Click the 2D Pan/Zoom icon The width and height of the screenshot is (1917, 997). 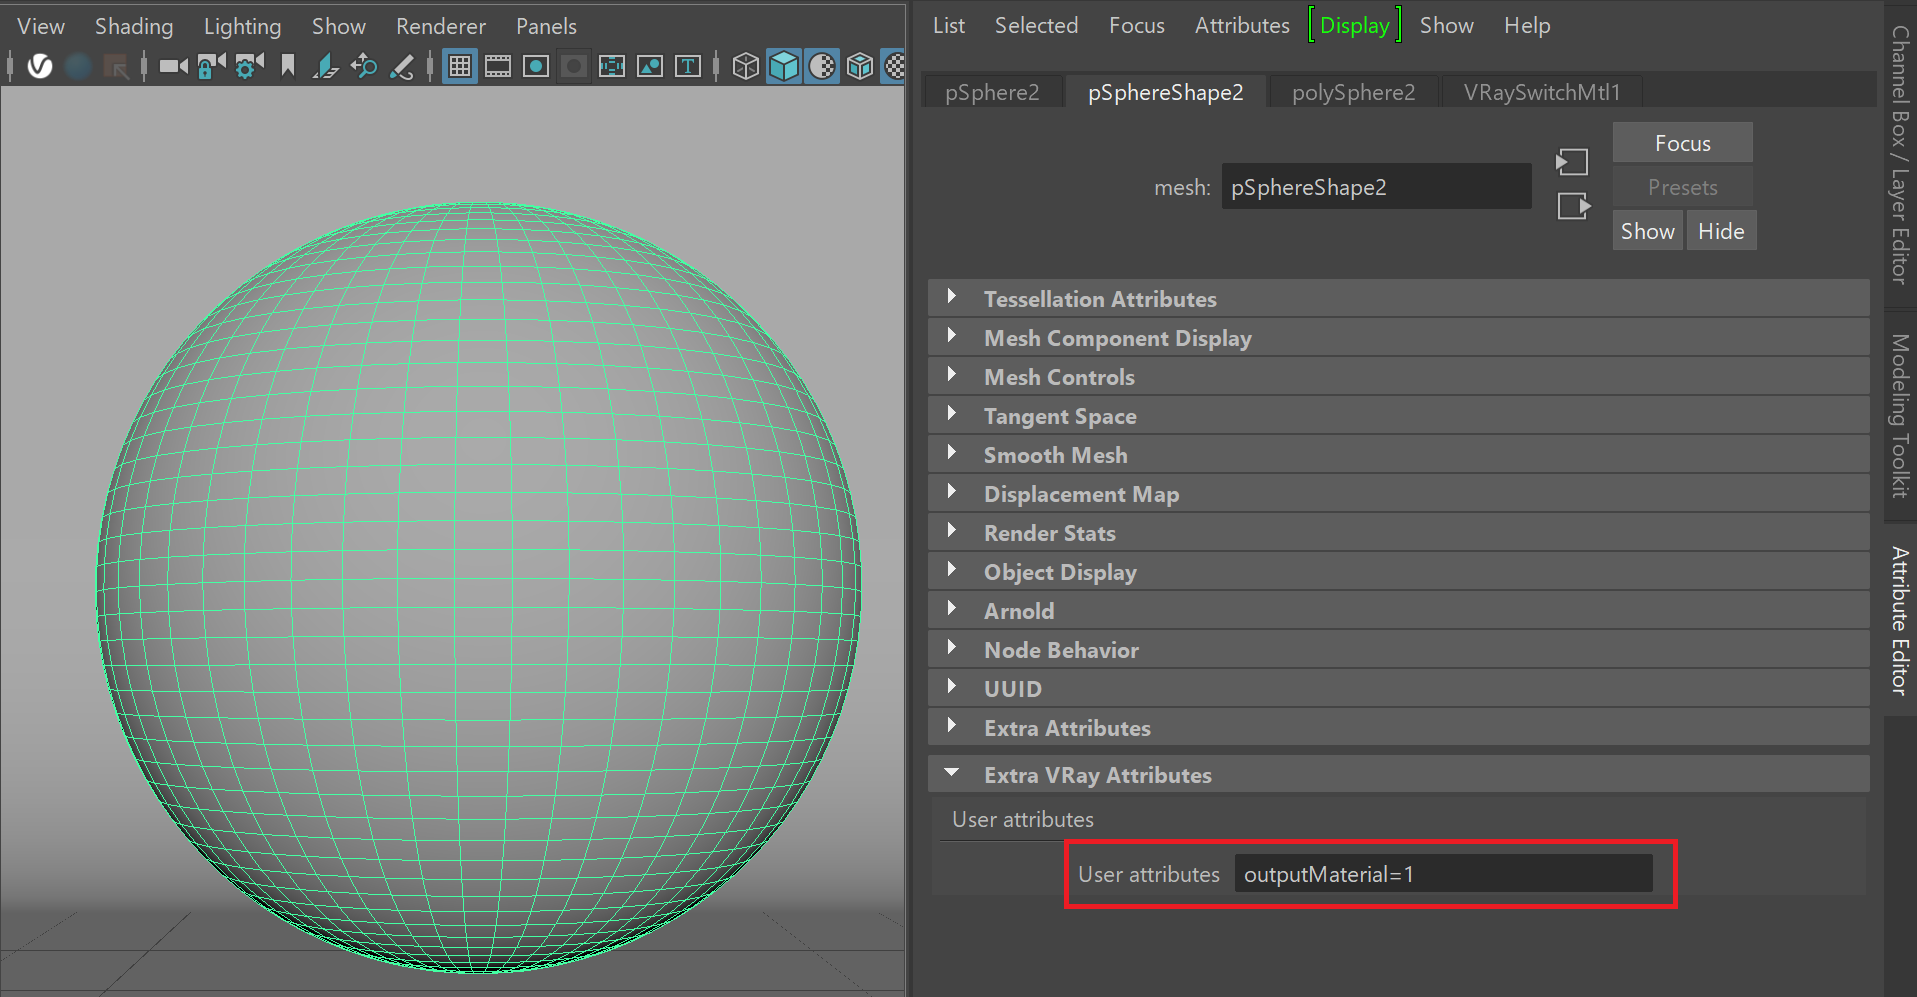364,66
